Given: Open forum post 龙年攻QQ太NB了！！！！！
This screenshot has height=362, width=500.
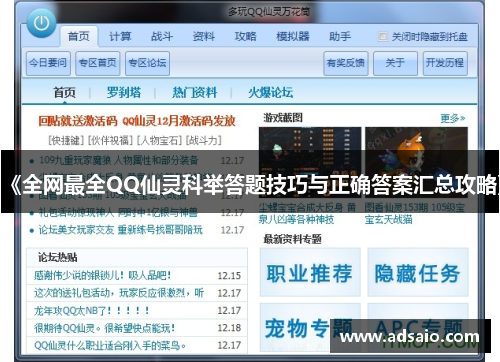Looking at the screenshot, I should point(92,310).
